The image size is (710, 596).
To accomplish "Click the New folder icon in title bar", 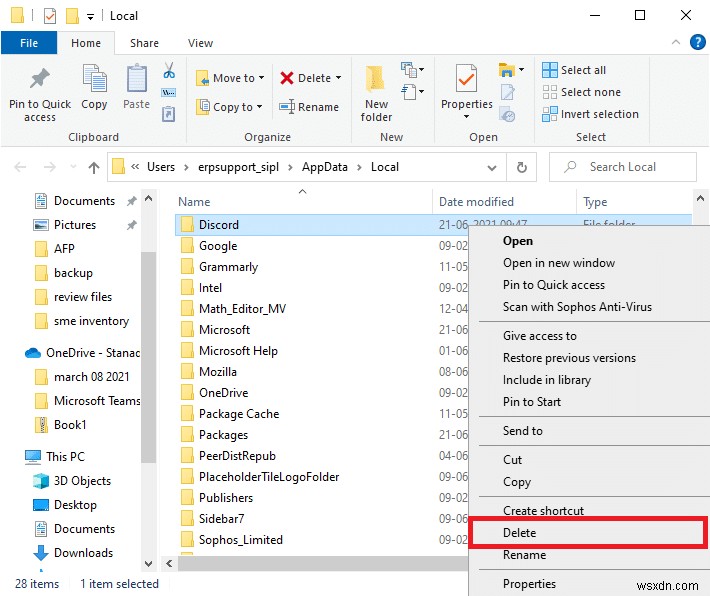I will [72, 16].
